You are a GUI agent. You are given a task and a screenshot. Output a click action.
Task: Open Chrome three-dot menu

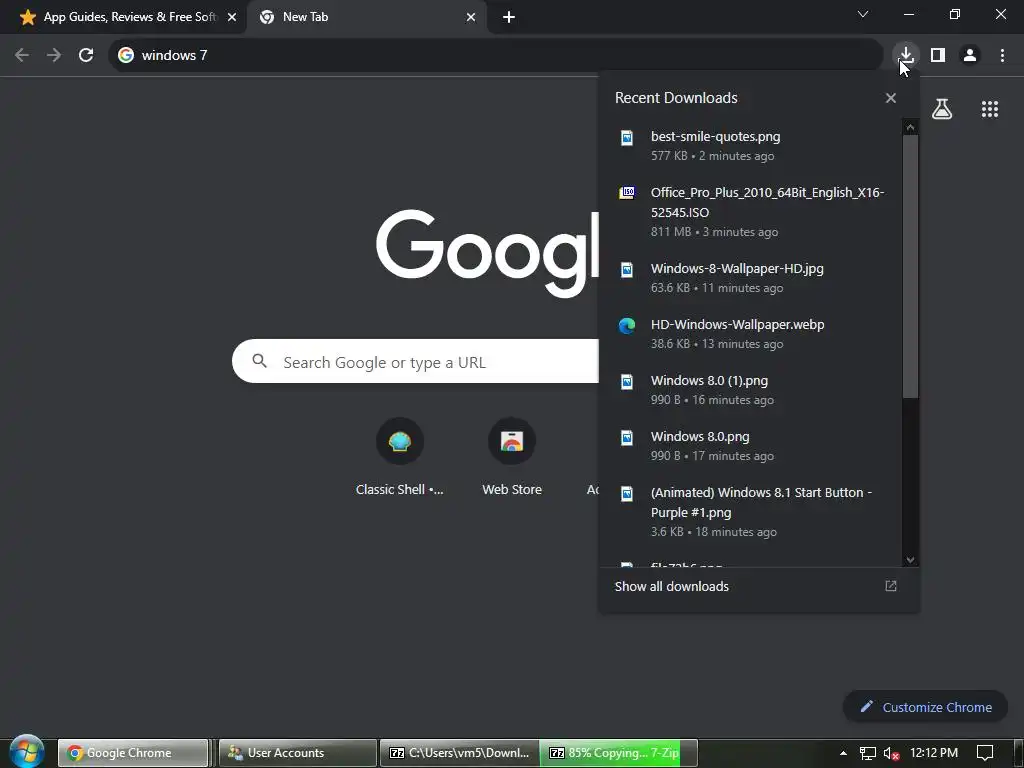point(1002,55)
